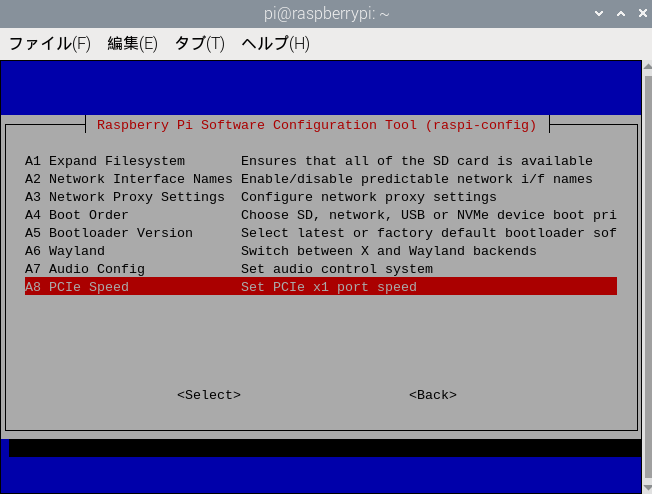Click the <Select> button
The width and height of the screenshot is (652, 494).
[x=209, y=395]
